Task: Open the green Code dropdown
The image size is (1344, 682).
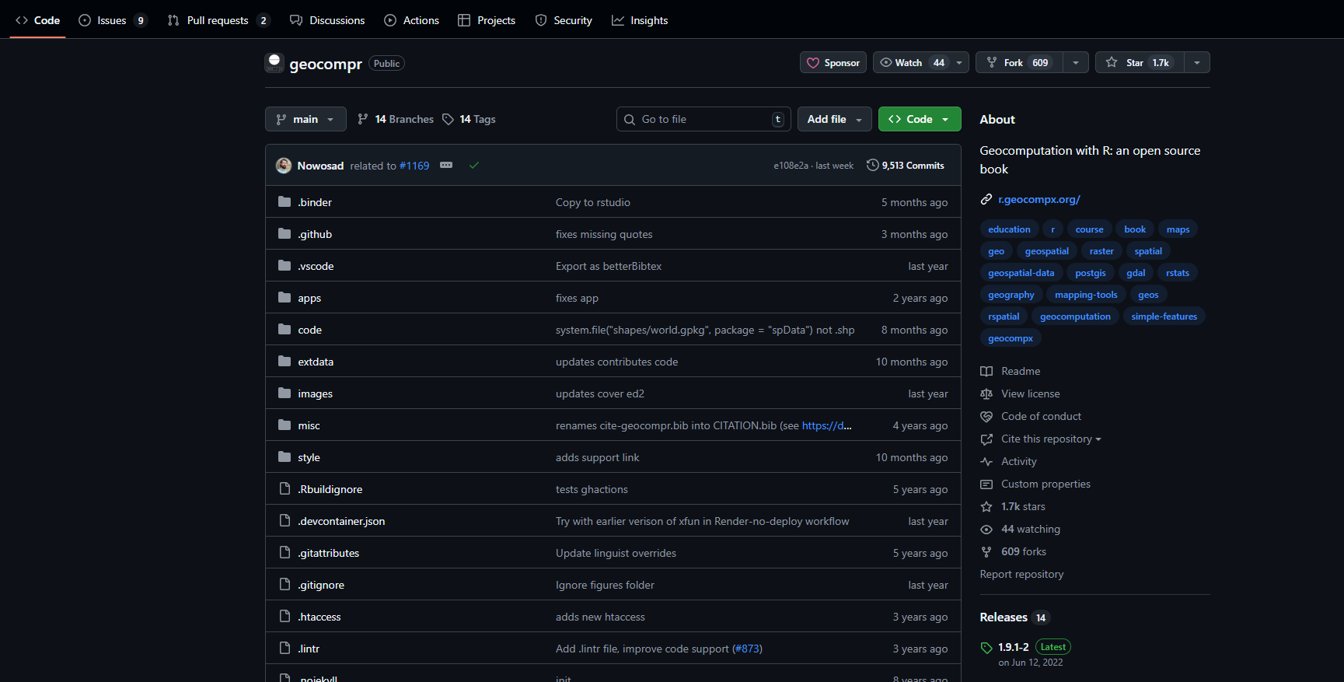Action: coord(919,119)
